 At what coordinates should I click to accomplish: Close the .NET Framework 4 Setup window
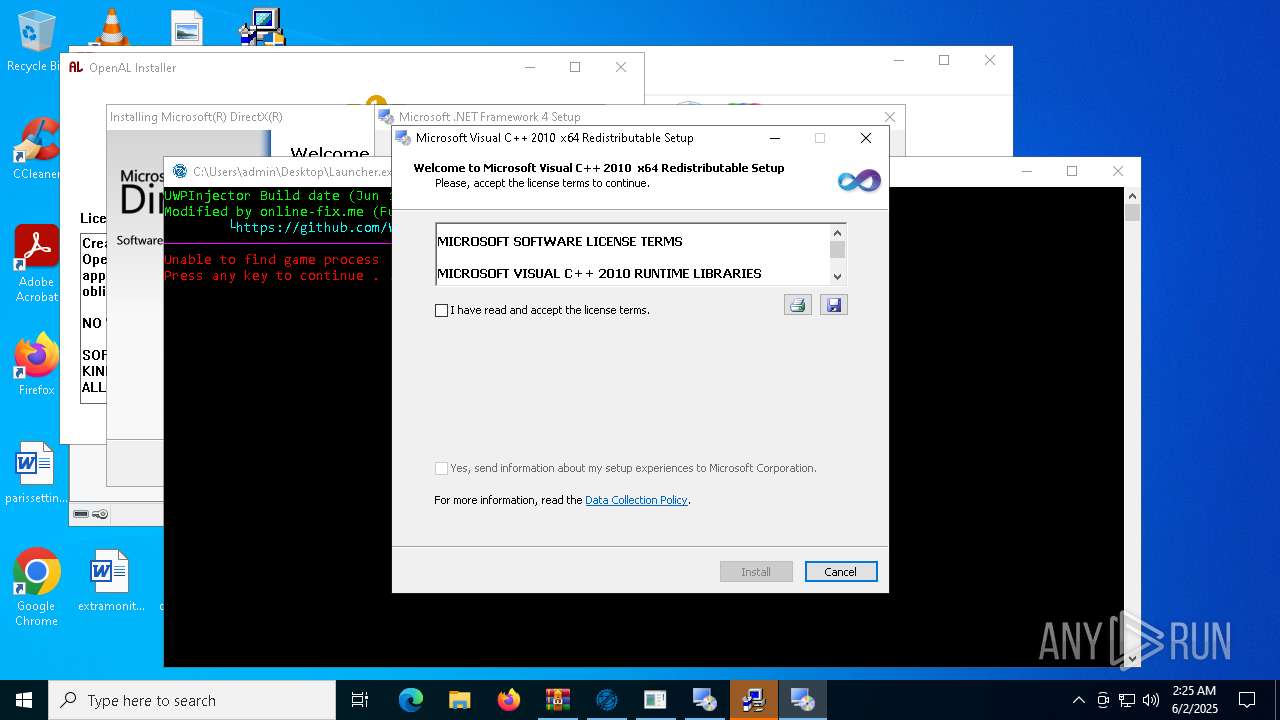point(889,117)
